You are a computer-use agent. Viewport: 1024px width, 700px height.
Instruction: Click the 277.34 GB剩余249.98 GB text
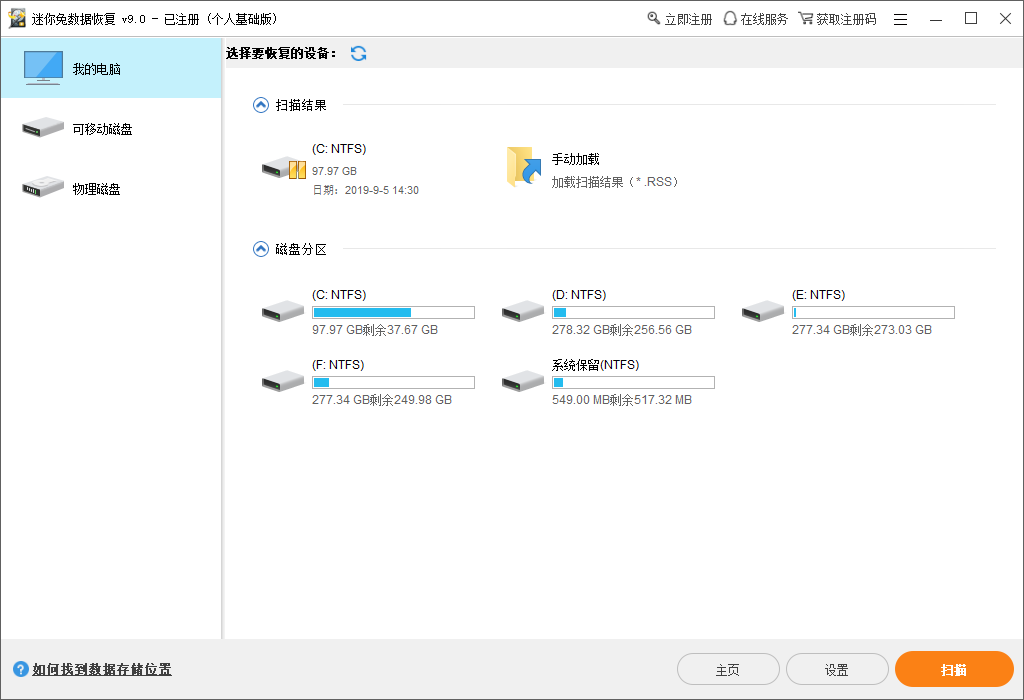(382, 400)
